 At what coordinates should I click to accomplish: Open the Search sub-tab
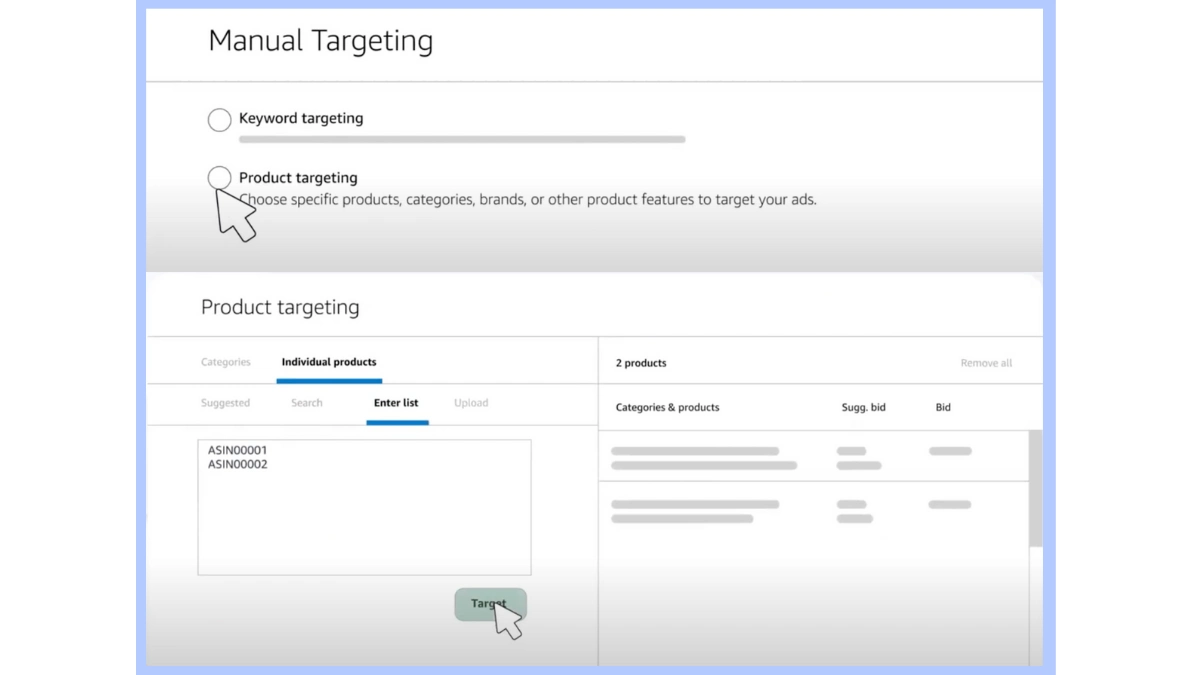[307, 403]
